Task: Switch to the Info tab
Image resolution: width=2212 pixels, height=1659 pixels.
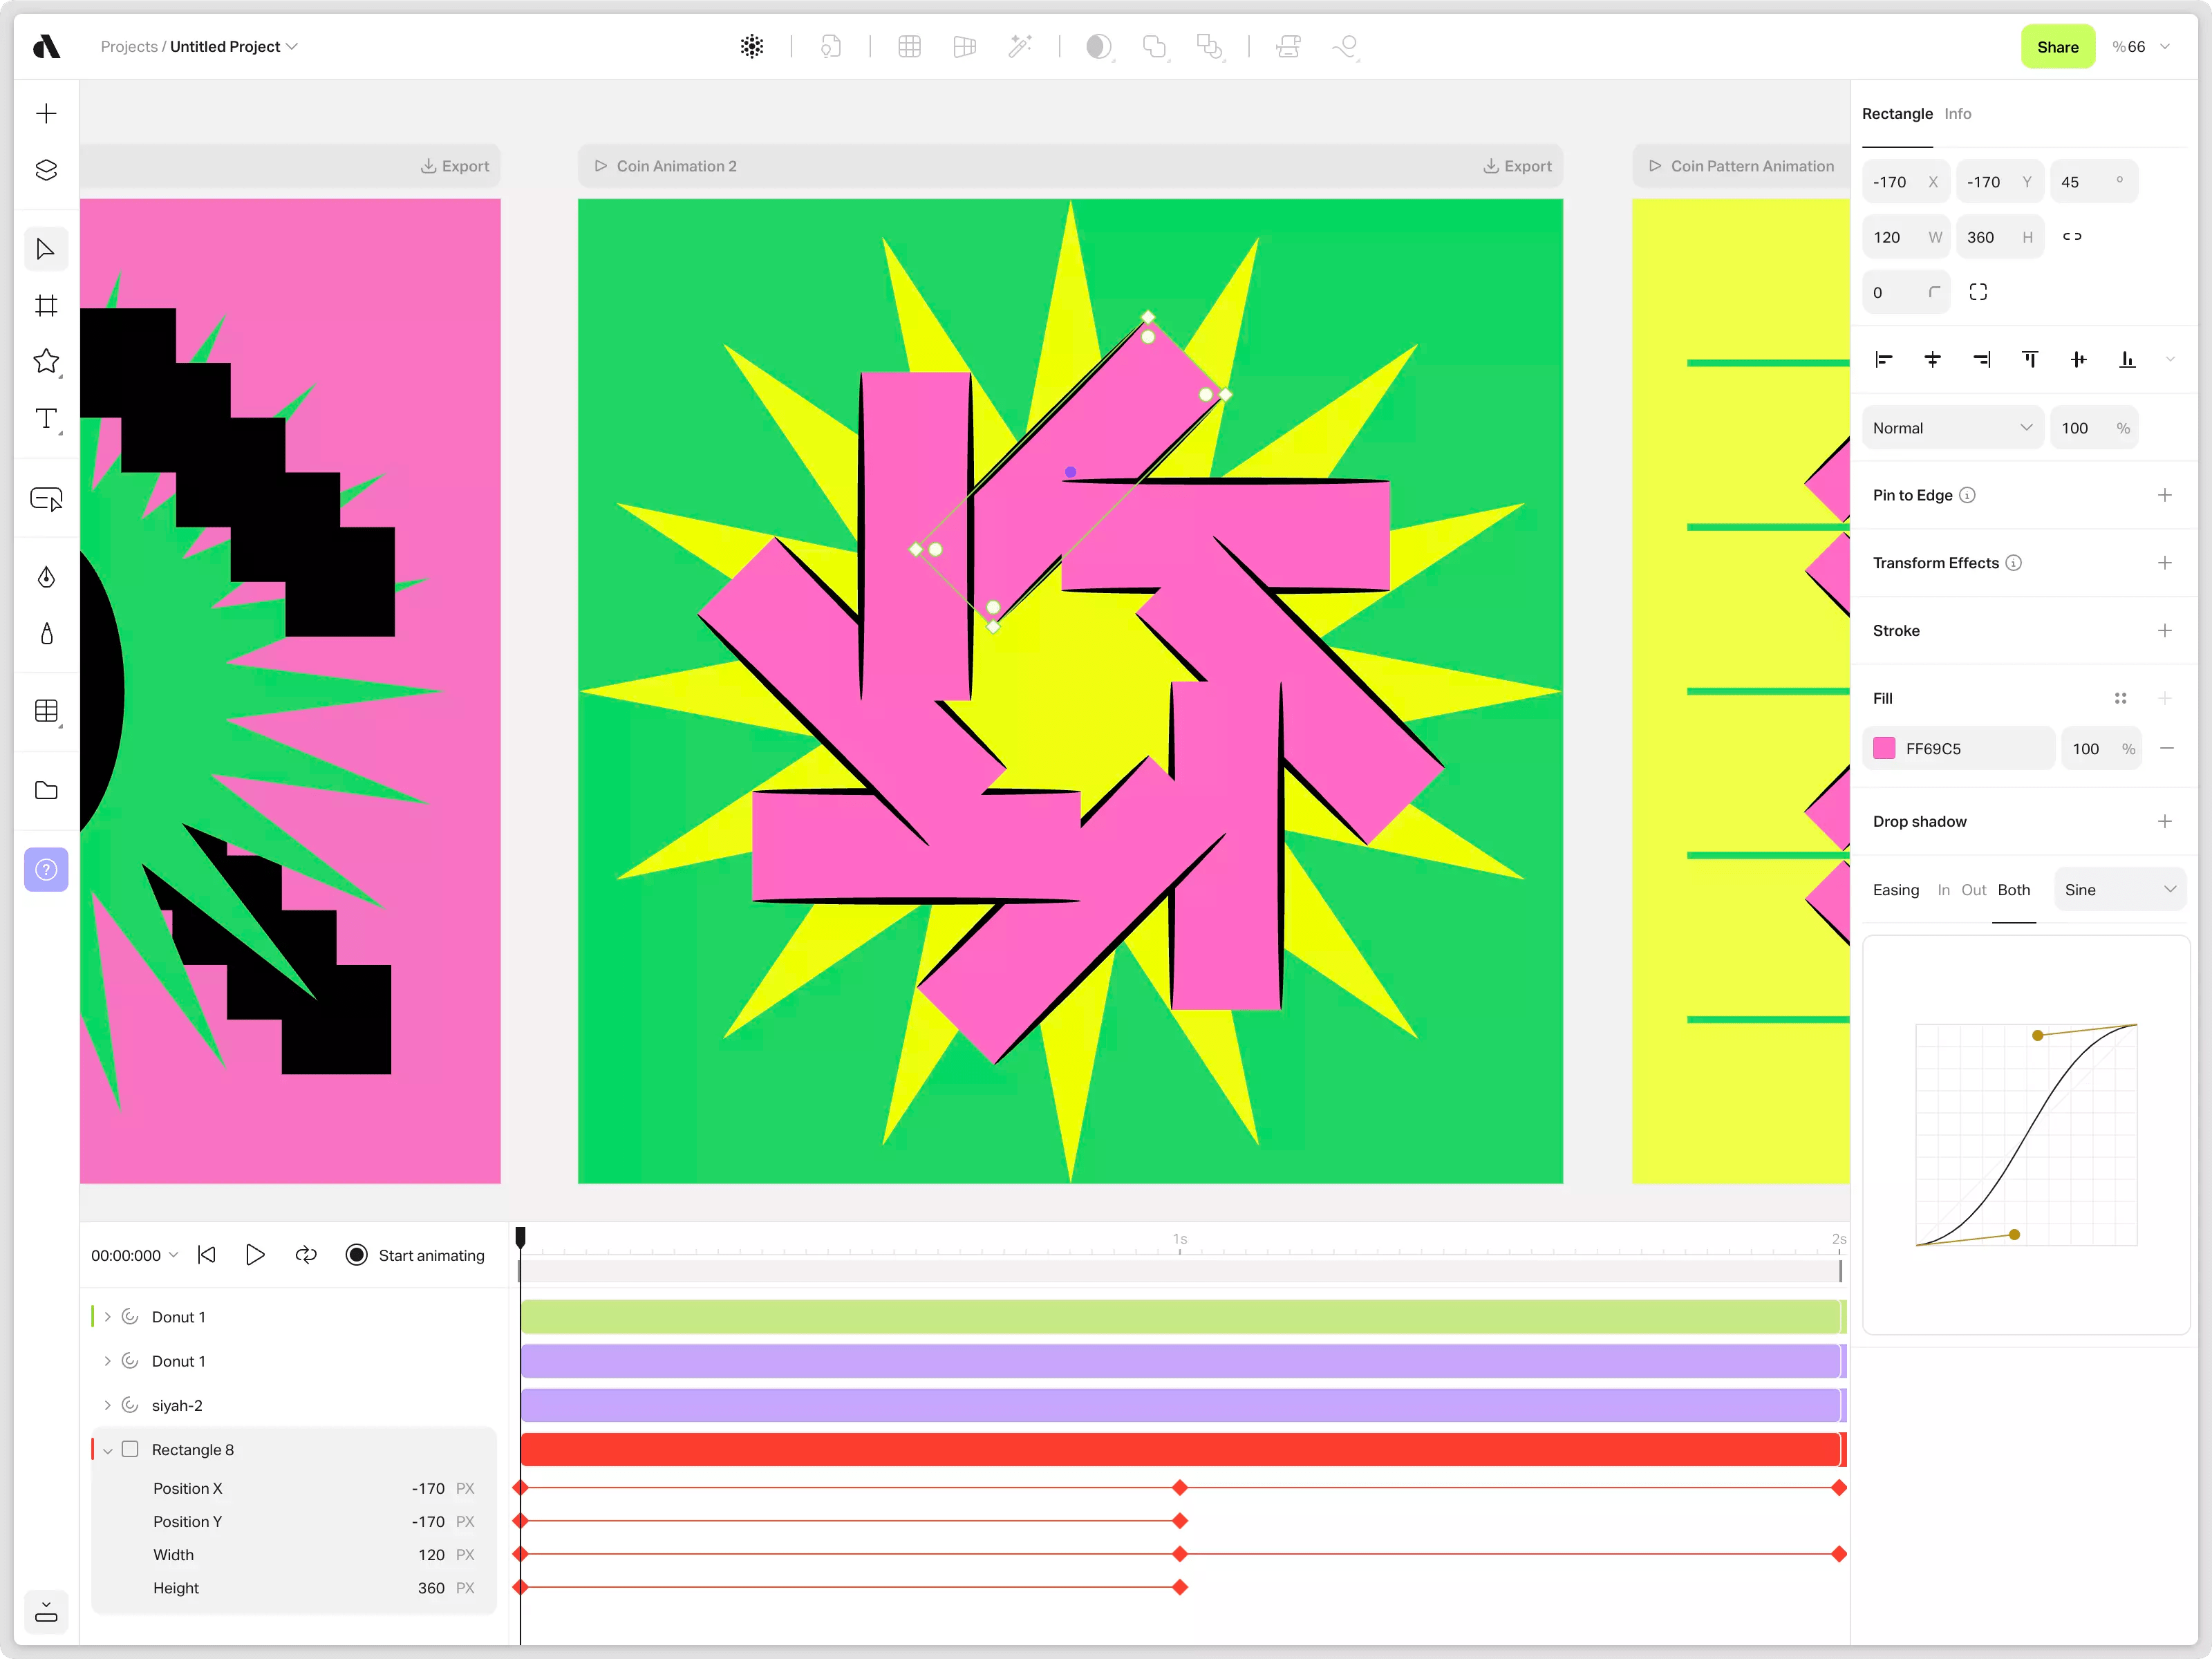Action: pyautogui.click(x=1957, y=114)
